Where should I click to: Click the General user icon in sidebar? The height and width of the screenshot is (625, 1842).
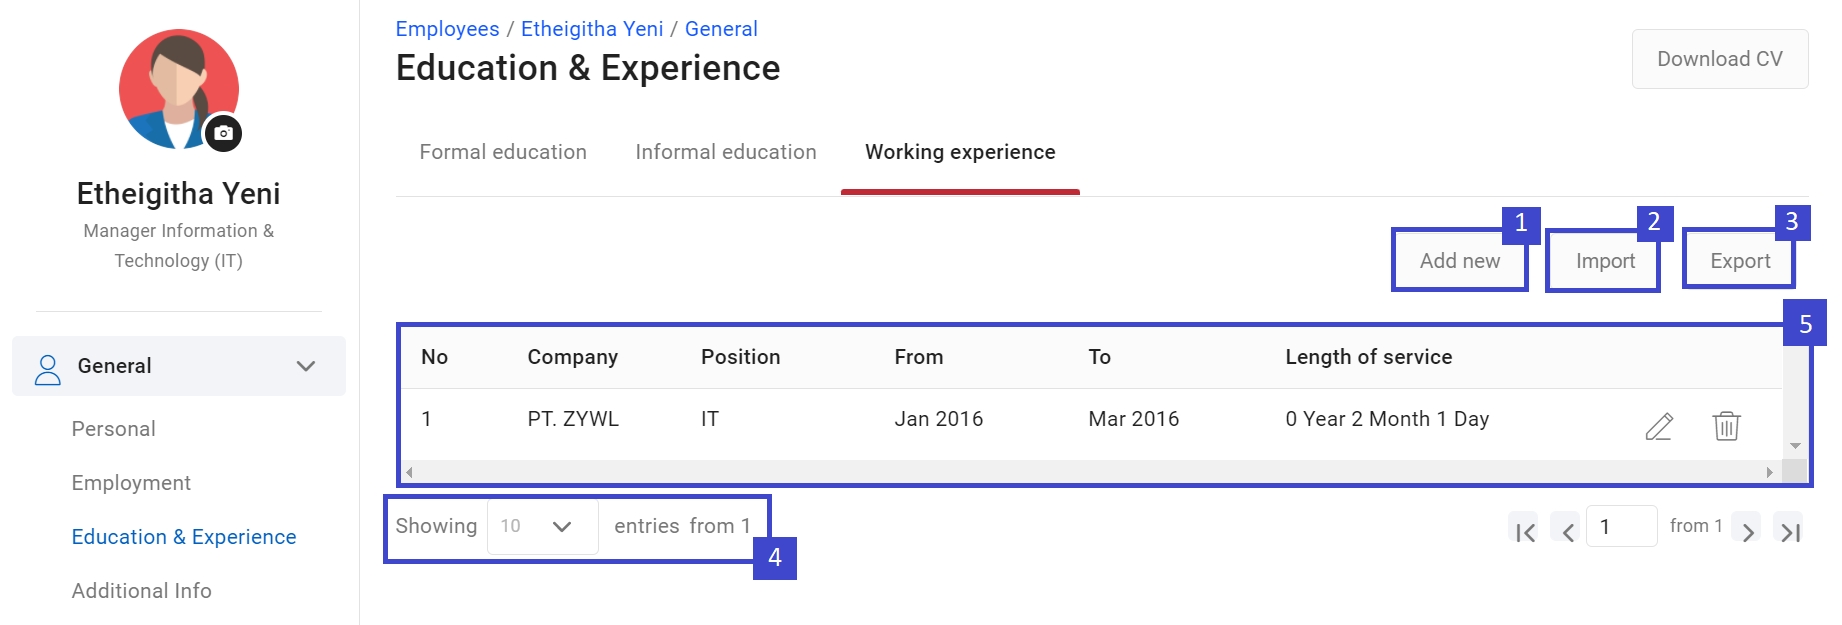coord(47,369)
